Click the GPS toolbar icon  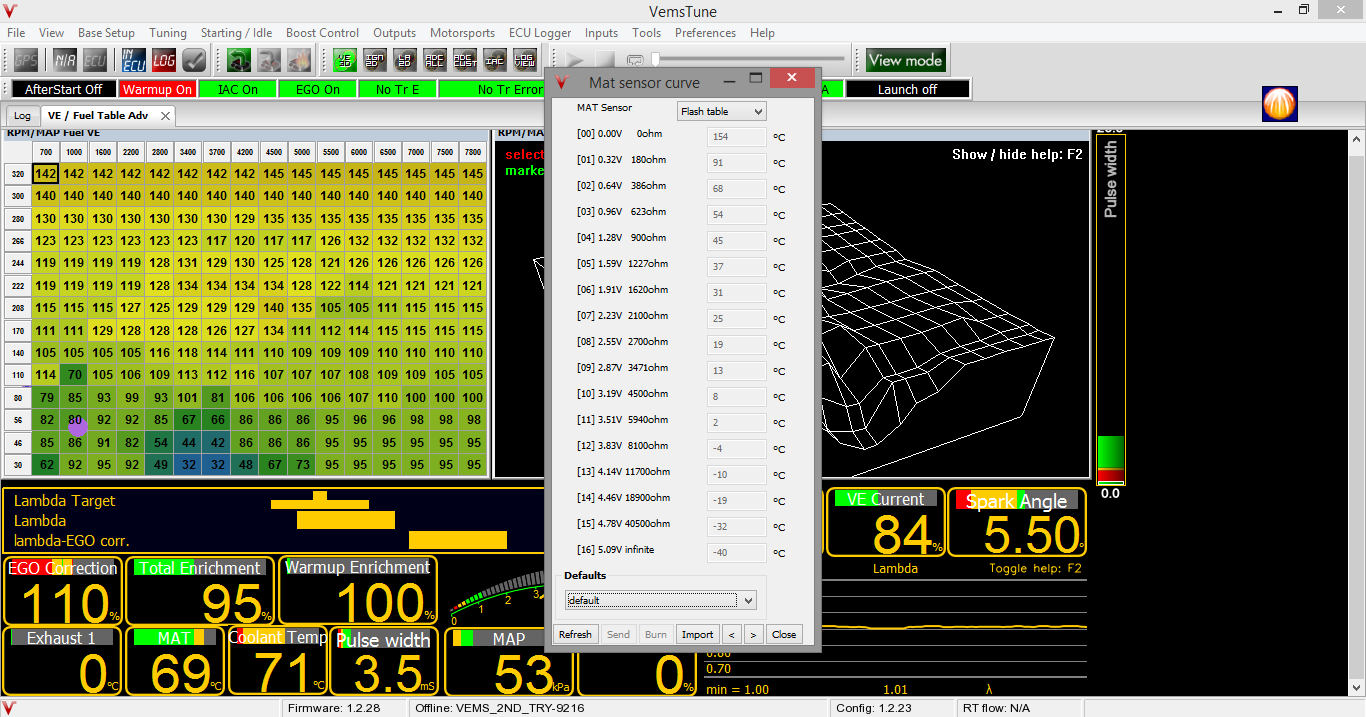click(x=25, y=60)
